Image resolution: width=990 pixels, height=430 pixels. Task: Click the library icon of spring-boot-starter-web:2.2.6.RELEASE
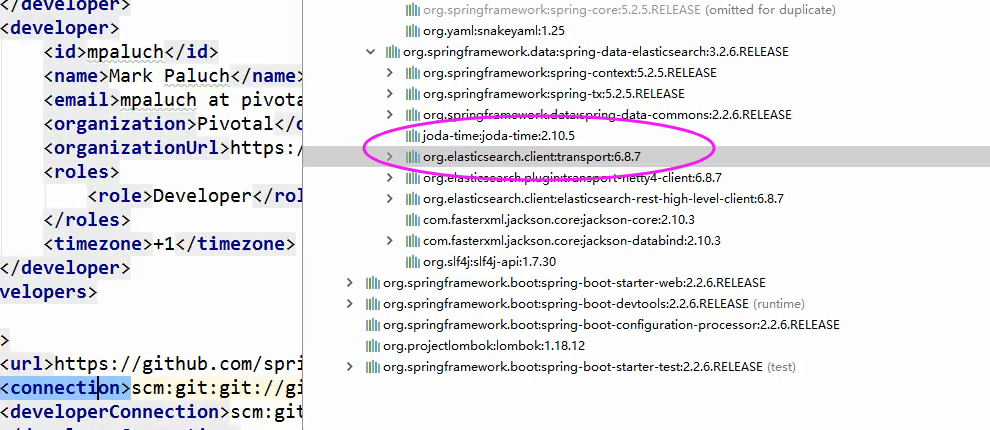pyautogui.click(x=373, y=282)
